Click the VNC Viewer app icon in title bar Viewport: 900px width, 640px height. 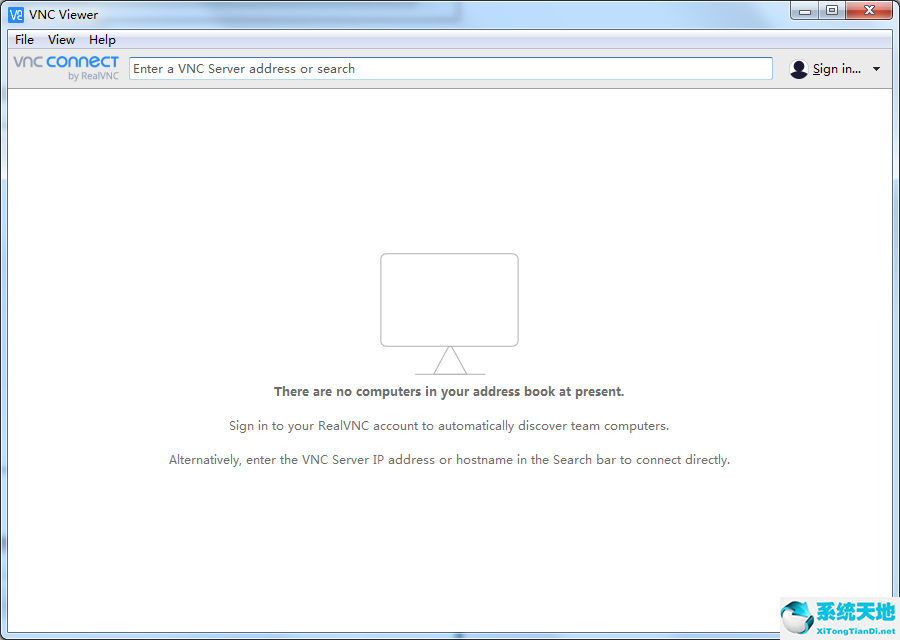pyautogui.click(x=16, y=14)
